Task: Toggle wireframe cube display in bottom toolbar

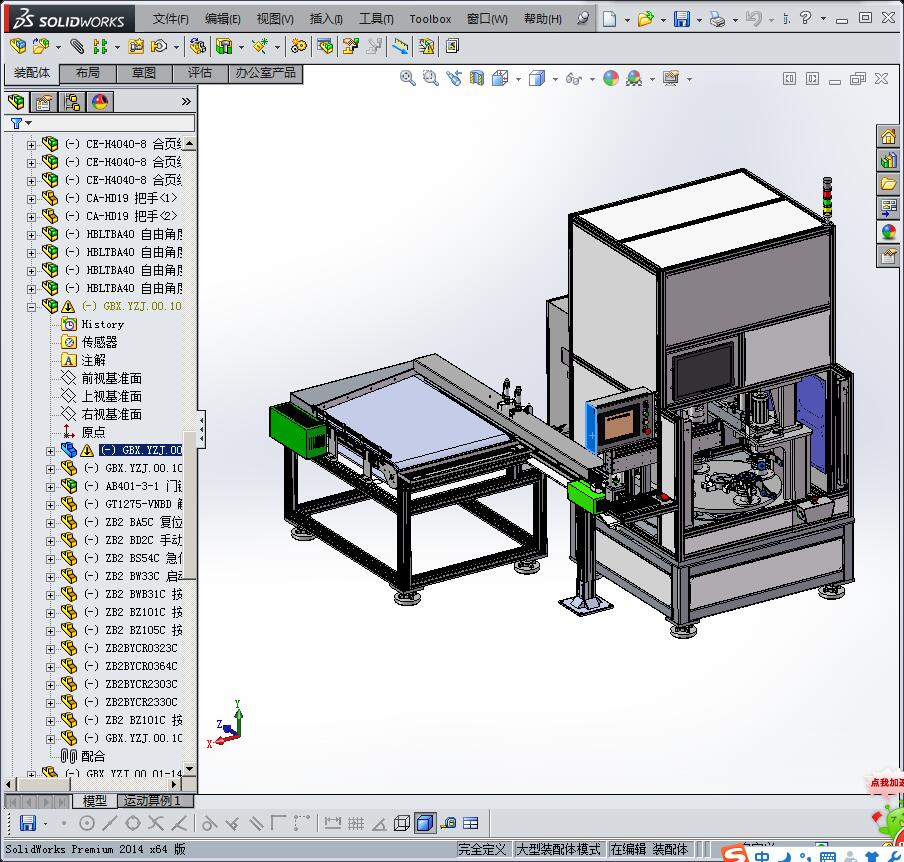Action: (x=402, y=823)
